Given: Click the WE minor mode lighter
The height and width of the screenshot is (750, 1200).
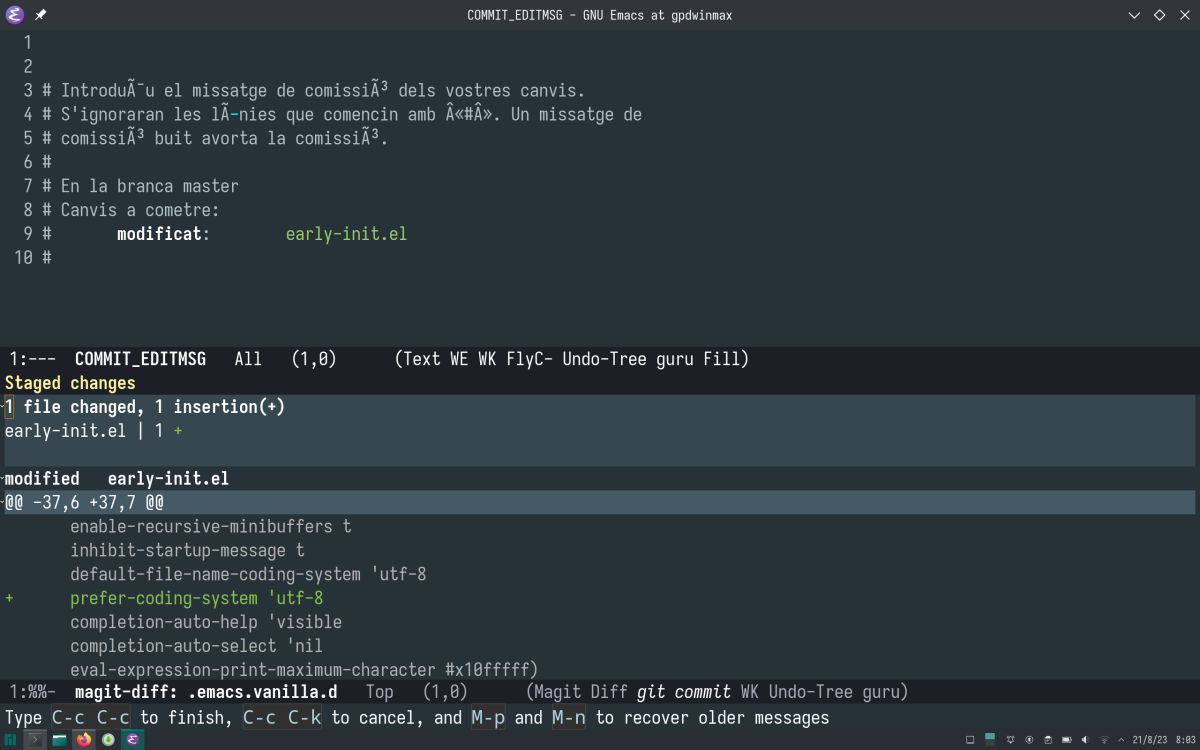Looking at the screenshot, I should (x=459, y=359).
